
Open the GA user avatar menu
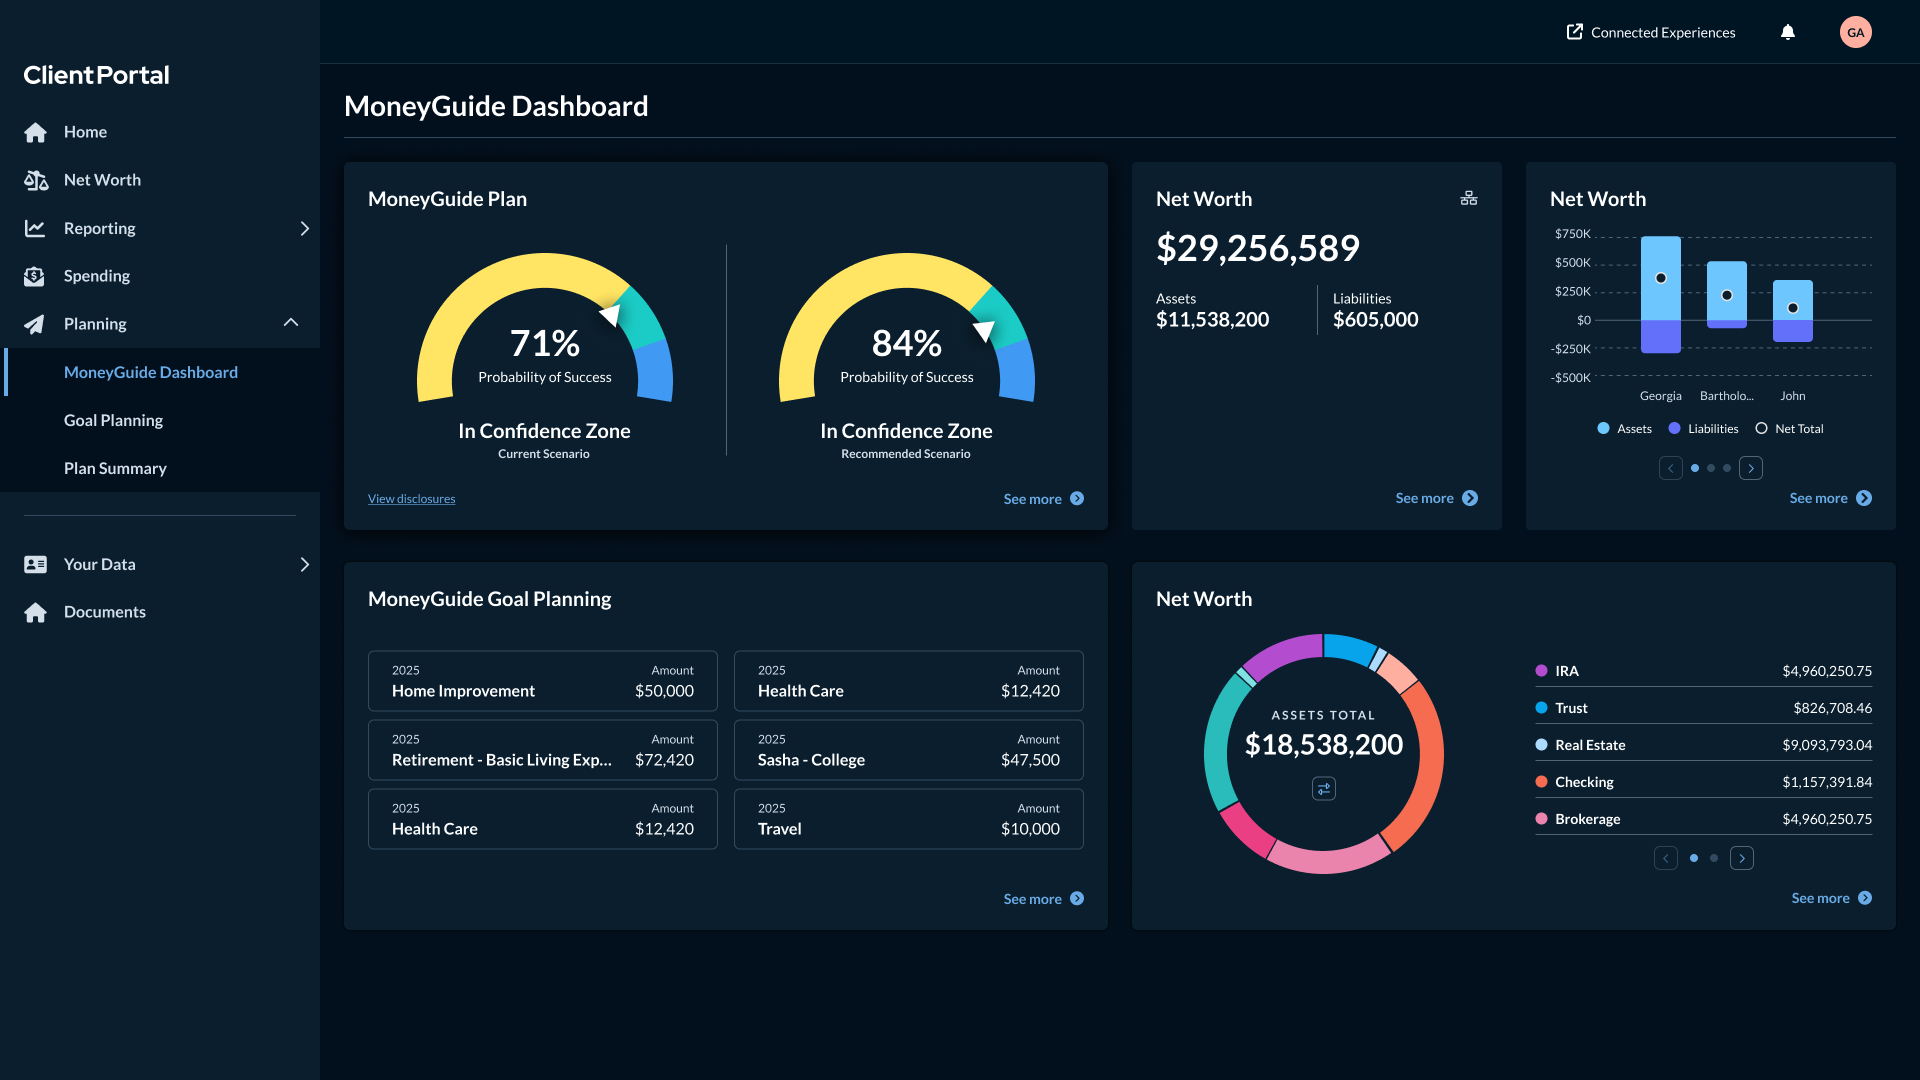tap(1856, 32)
